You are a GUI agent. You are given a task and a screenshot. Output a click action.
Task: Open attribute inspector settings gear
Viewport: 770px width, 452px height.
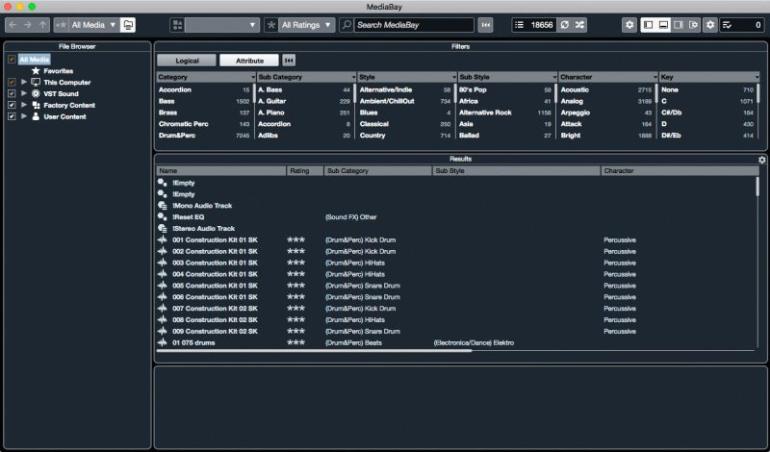tap(629, 25)
